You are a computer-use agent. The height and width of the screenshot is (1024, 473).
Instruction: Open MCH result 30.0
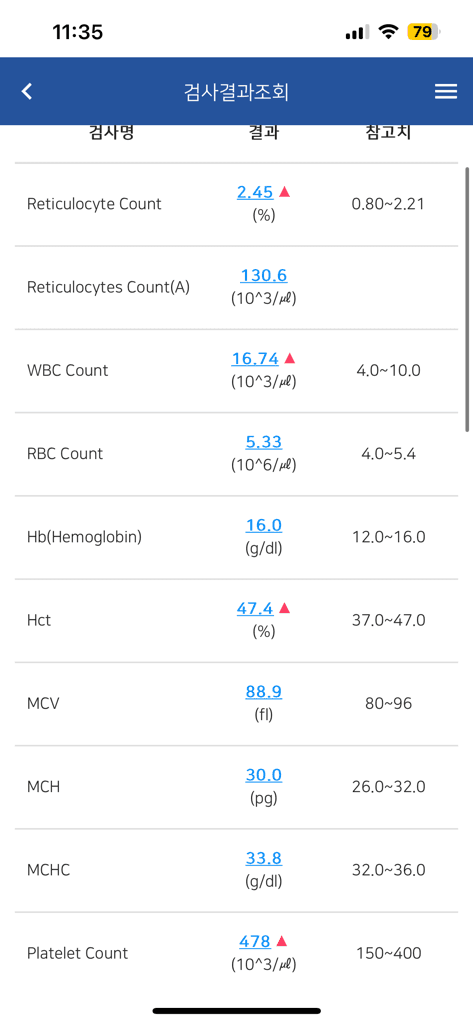263,775
